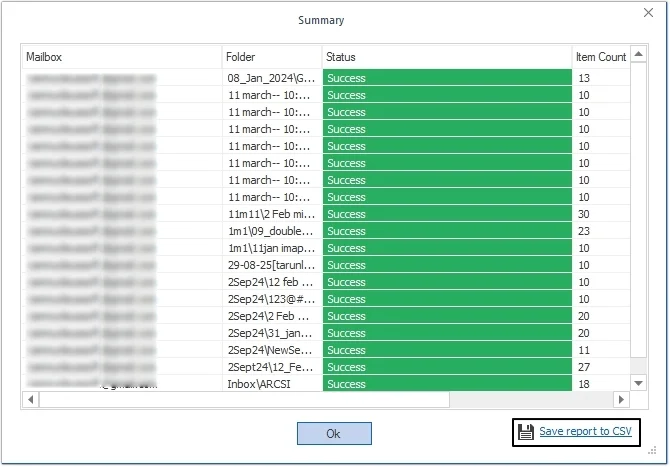Select the 08_Jan_2024\G... folder cell
Screen dimensions: 670x467
(x=272, y=78)
